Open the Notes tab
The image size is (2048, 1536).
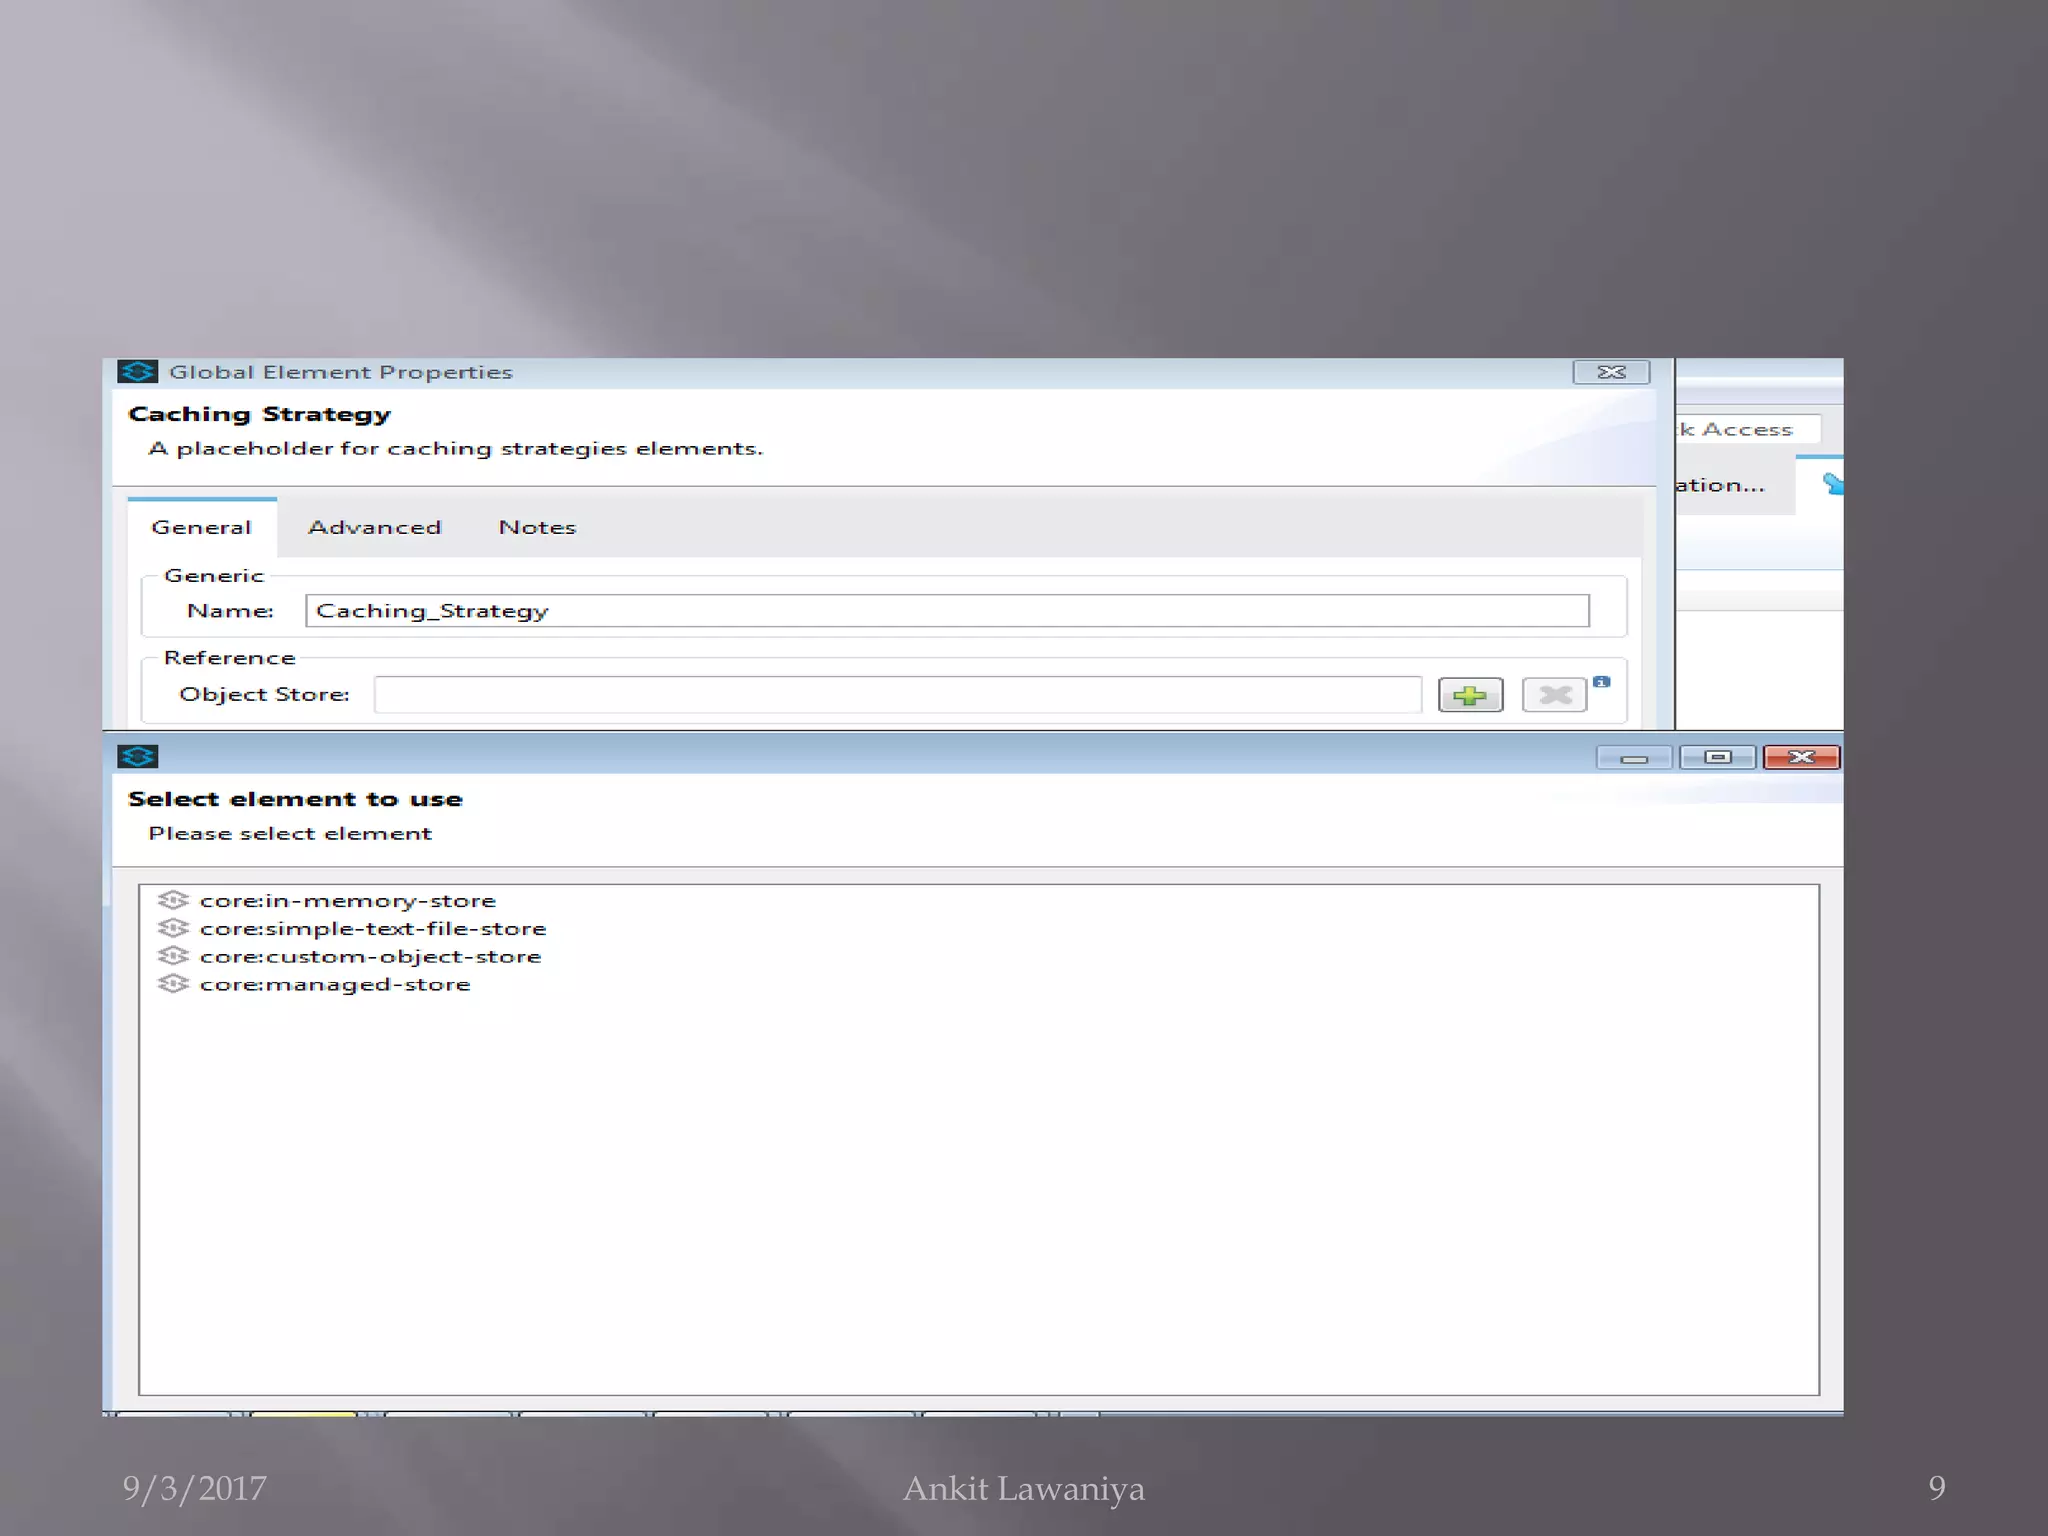[x=537, y=527]
